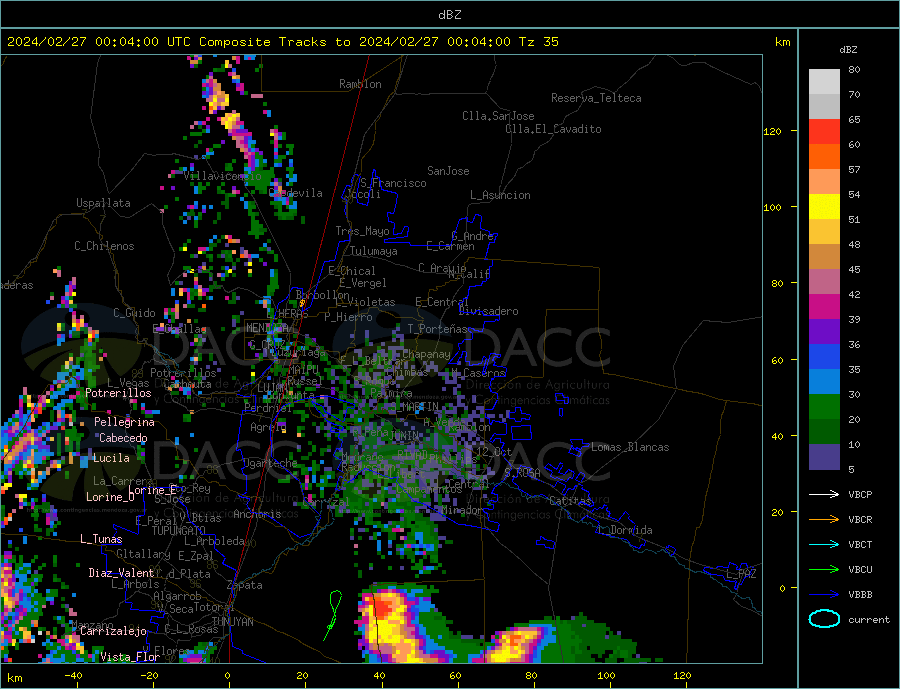Click the L_Asuncion map label
The width and height of the screenshot is (900, 689).
500,195
